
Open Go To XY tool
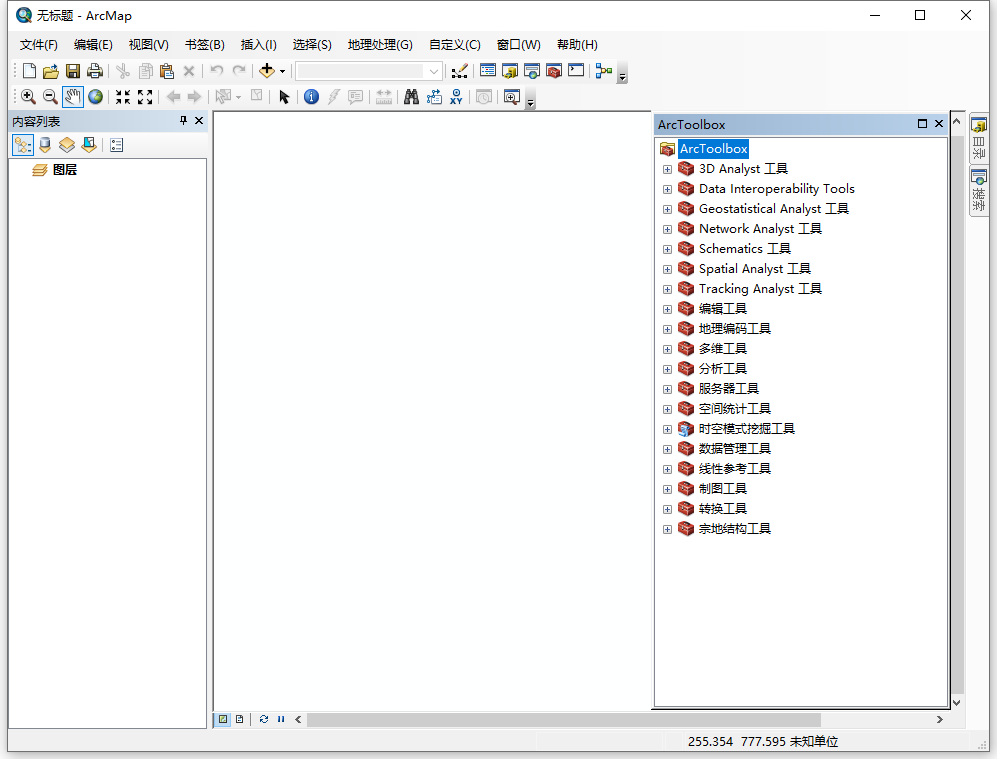(456, 97)
